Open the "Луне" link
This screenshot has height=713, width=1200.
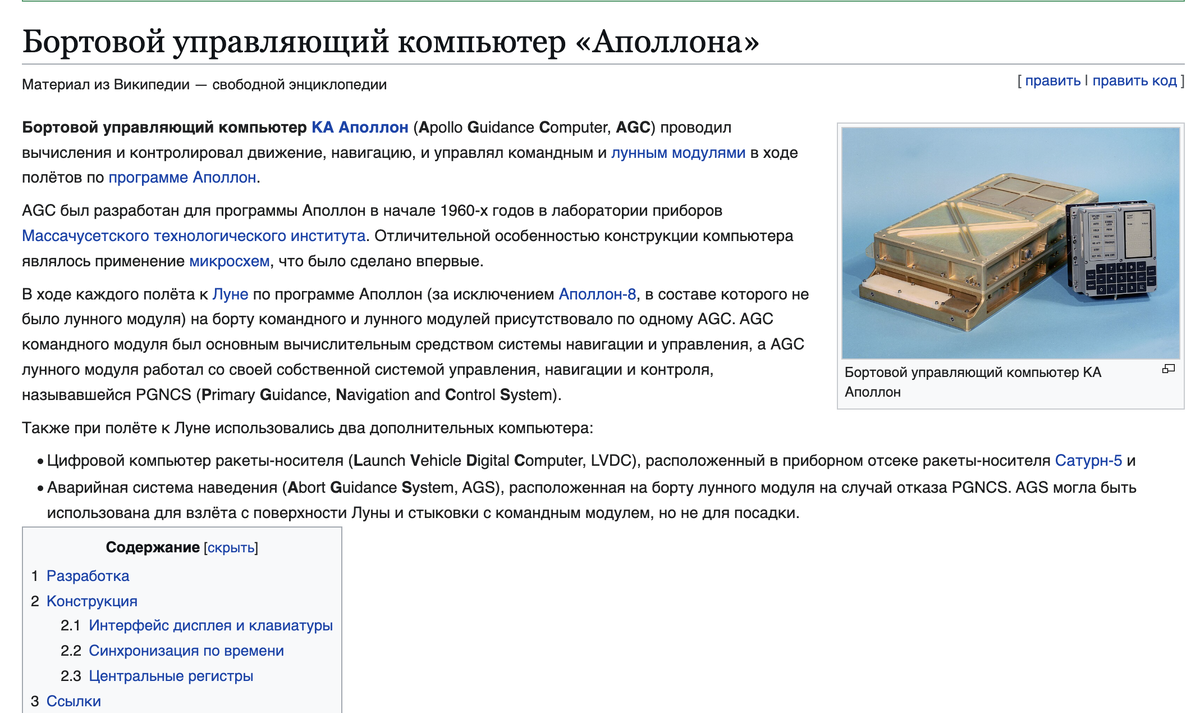(230, 294)
